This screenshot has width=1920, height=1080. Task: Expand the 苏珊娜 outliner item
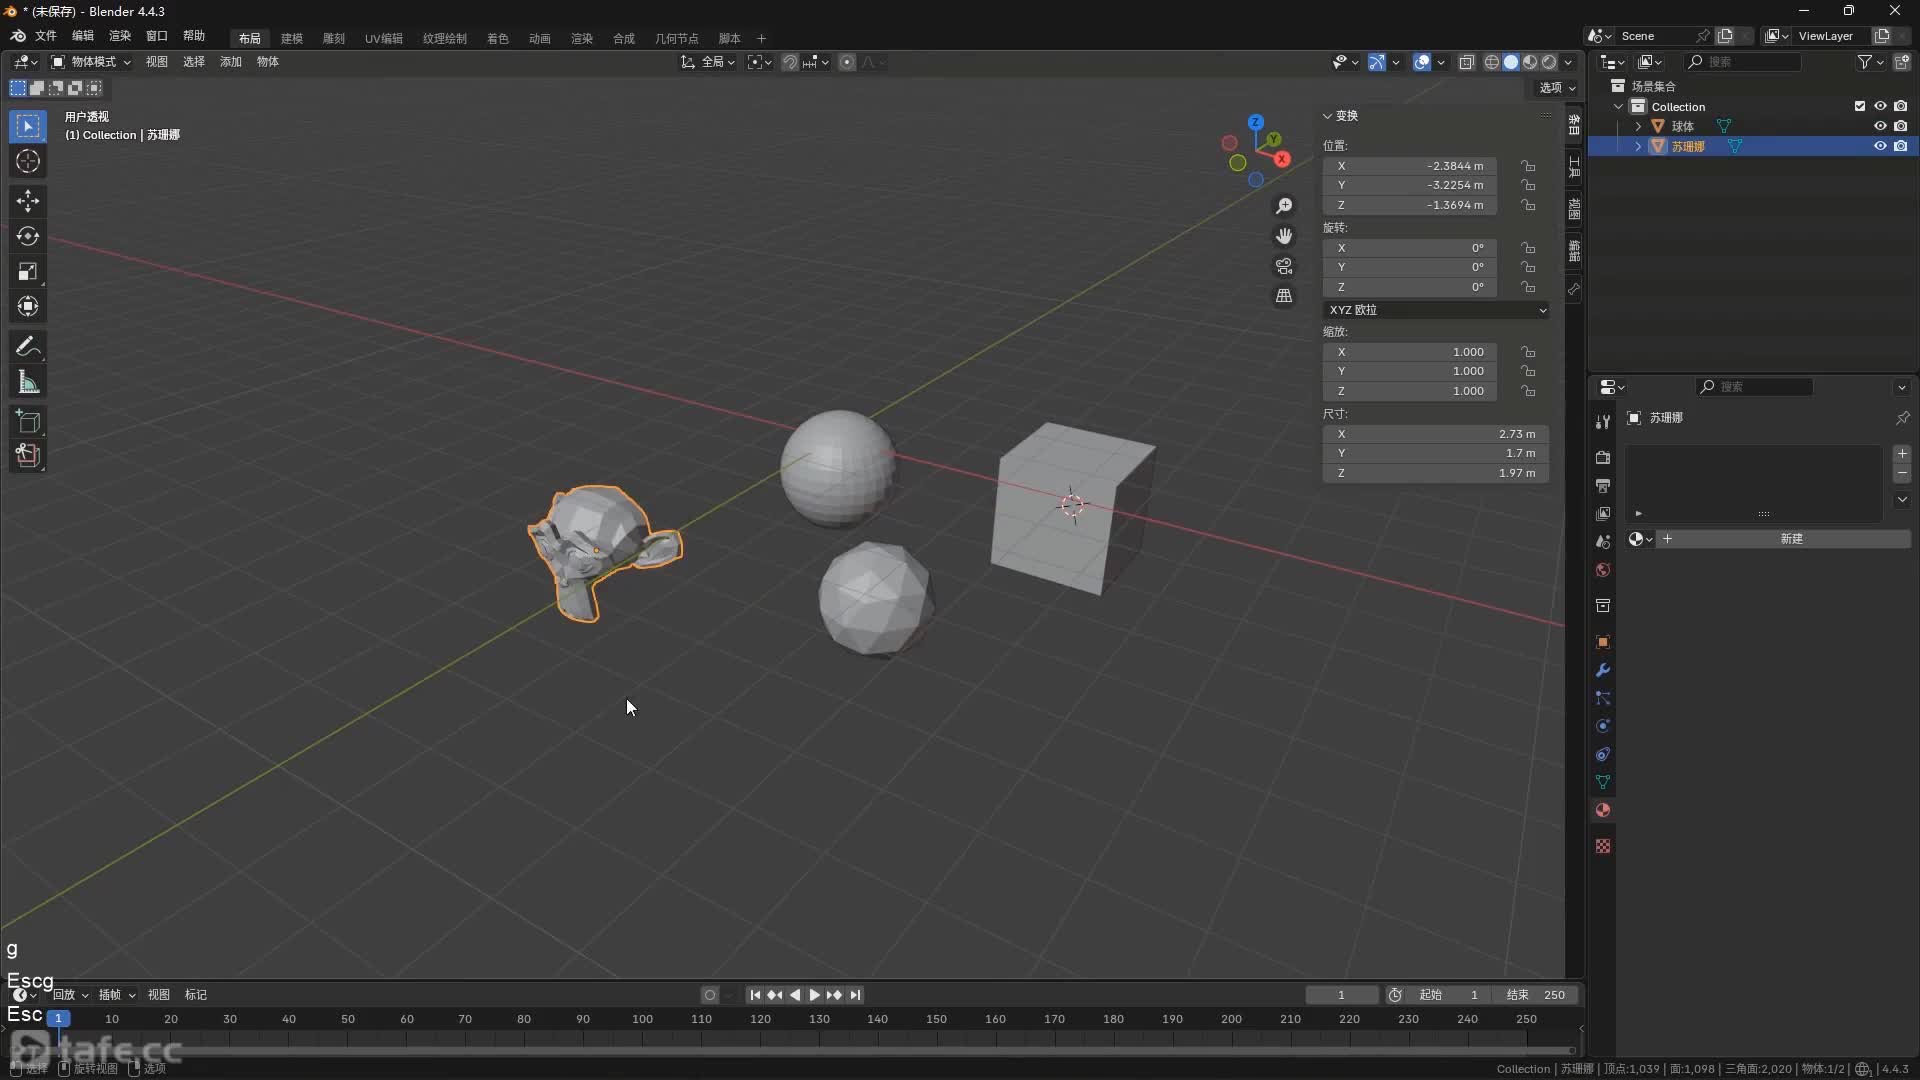[1638, 146]
